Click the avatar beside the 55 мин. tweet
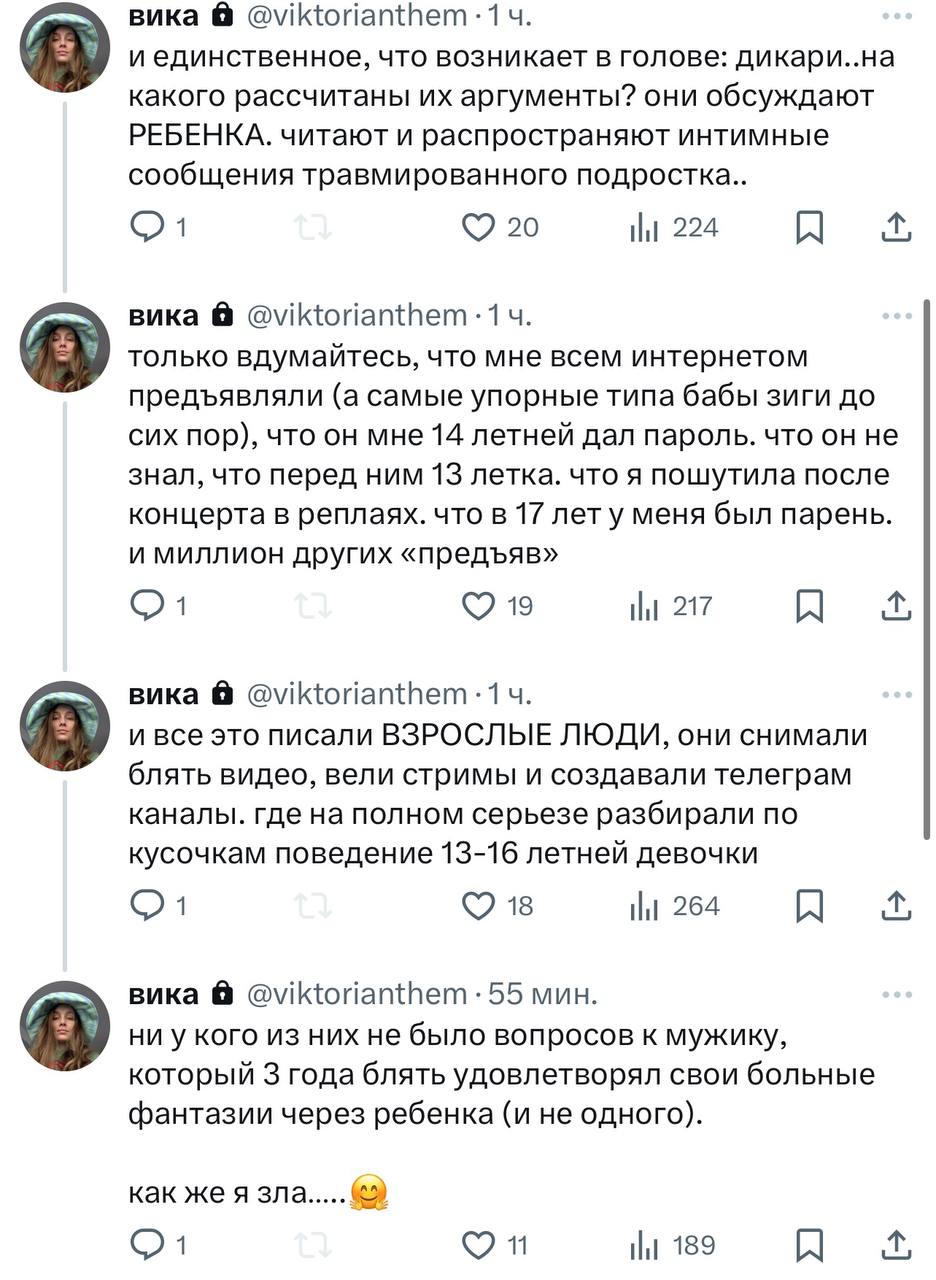 65,1026
